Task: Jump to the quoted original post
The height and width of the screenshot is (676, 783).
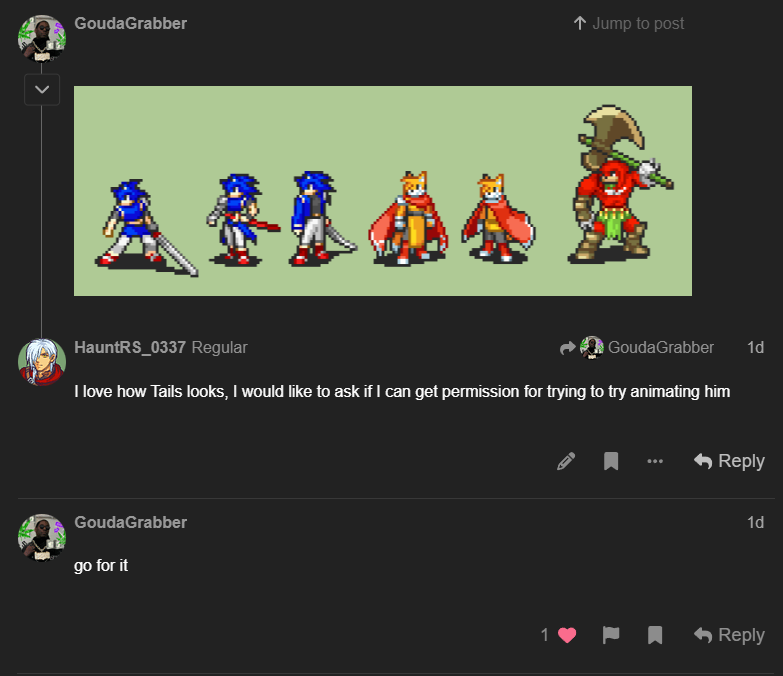Action: [x=628, y=23]
